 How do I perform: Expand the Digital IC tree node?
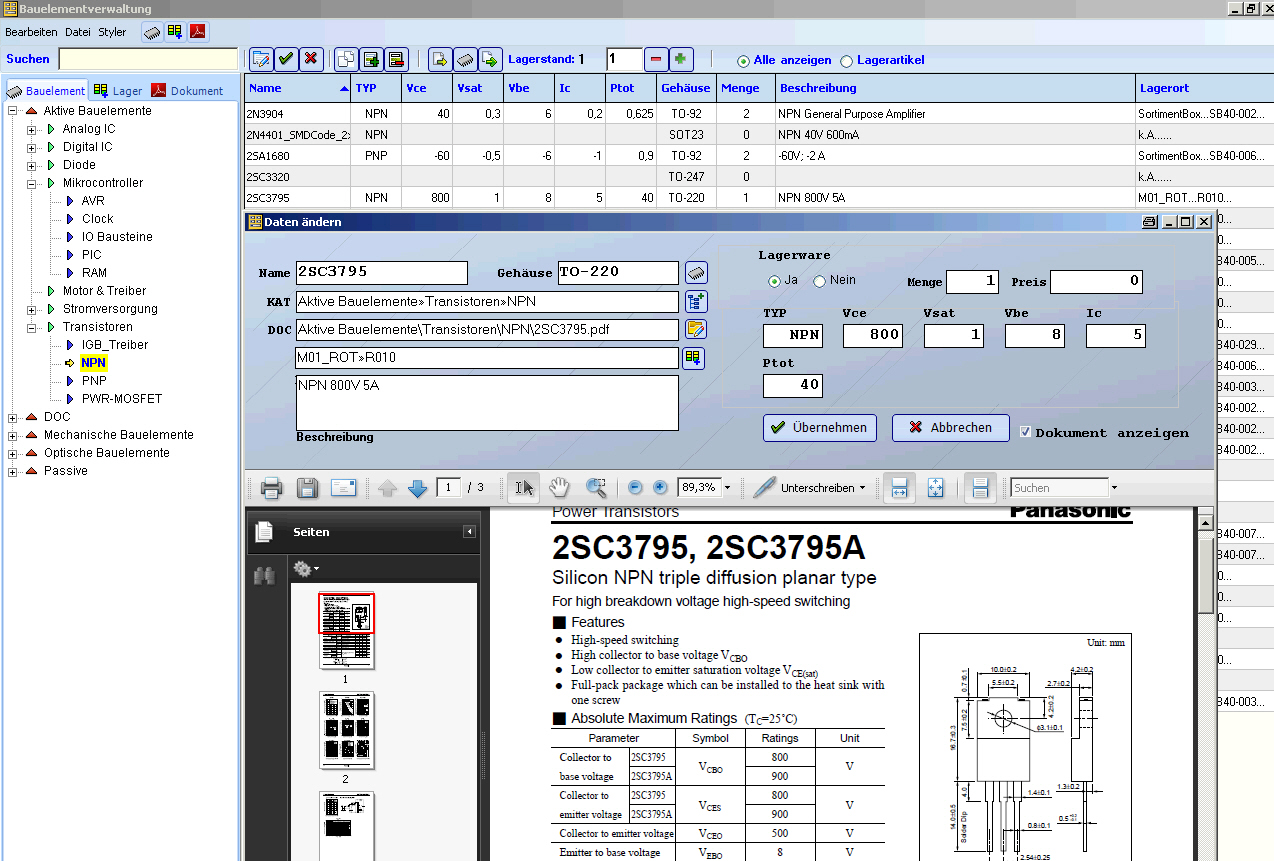(32, 147)
